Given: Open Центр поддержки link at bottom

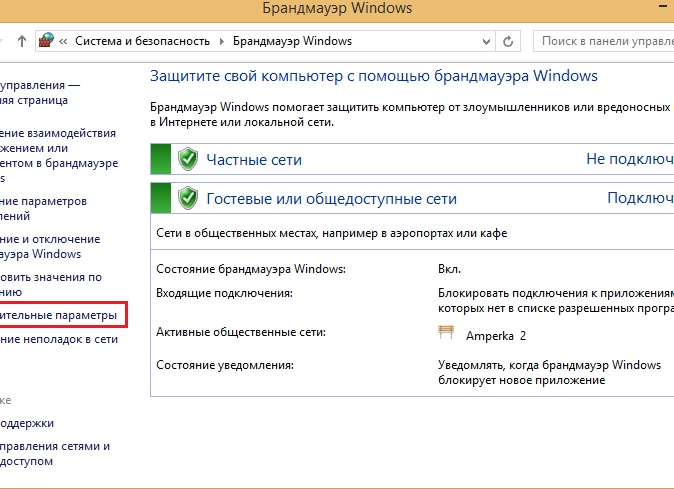Looking at the screenshot, I should tap(27, 423).
